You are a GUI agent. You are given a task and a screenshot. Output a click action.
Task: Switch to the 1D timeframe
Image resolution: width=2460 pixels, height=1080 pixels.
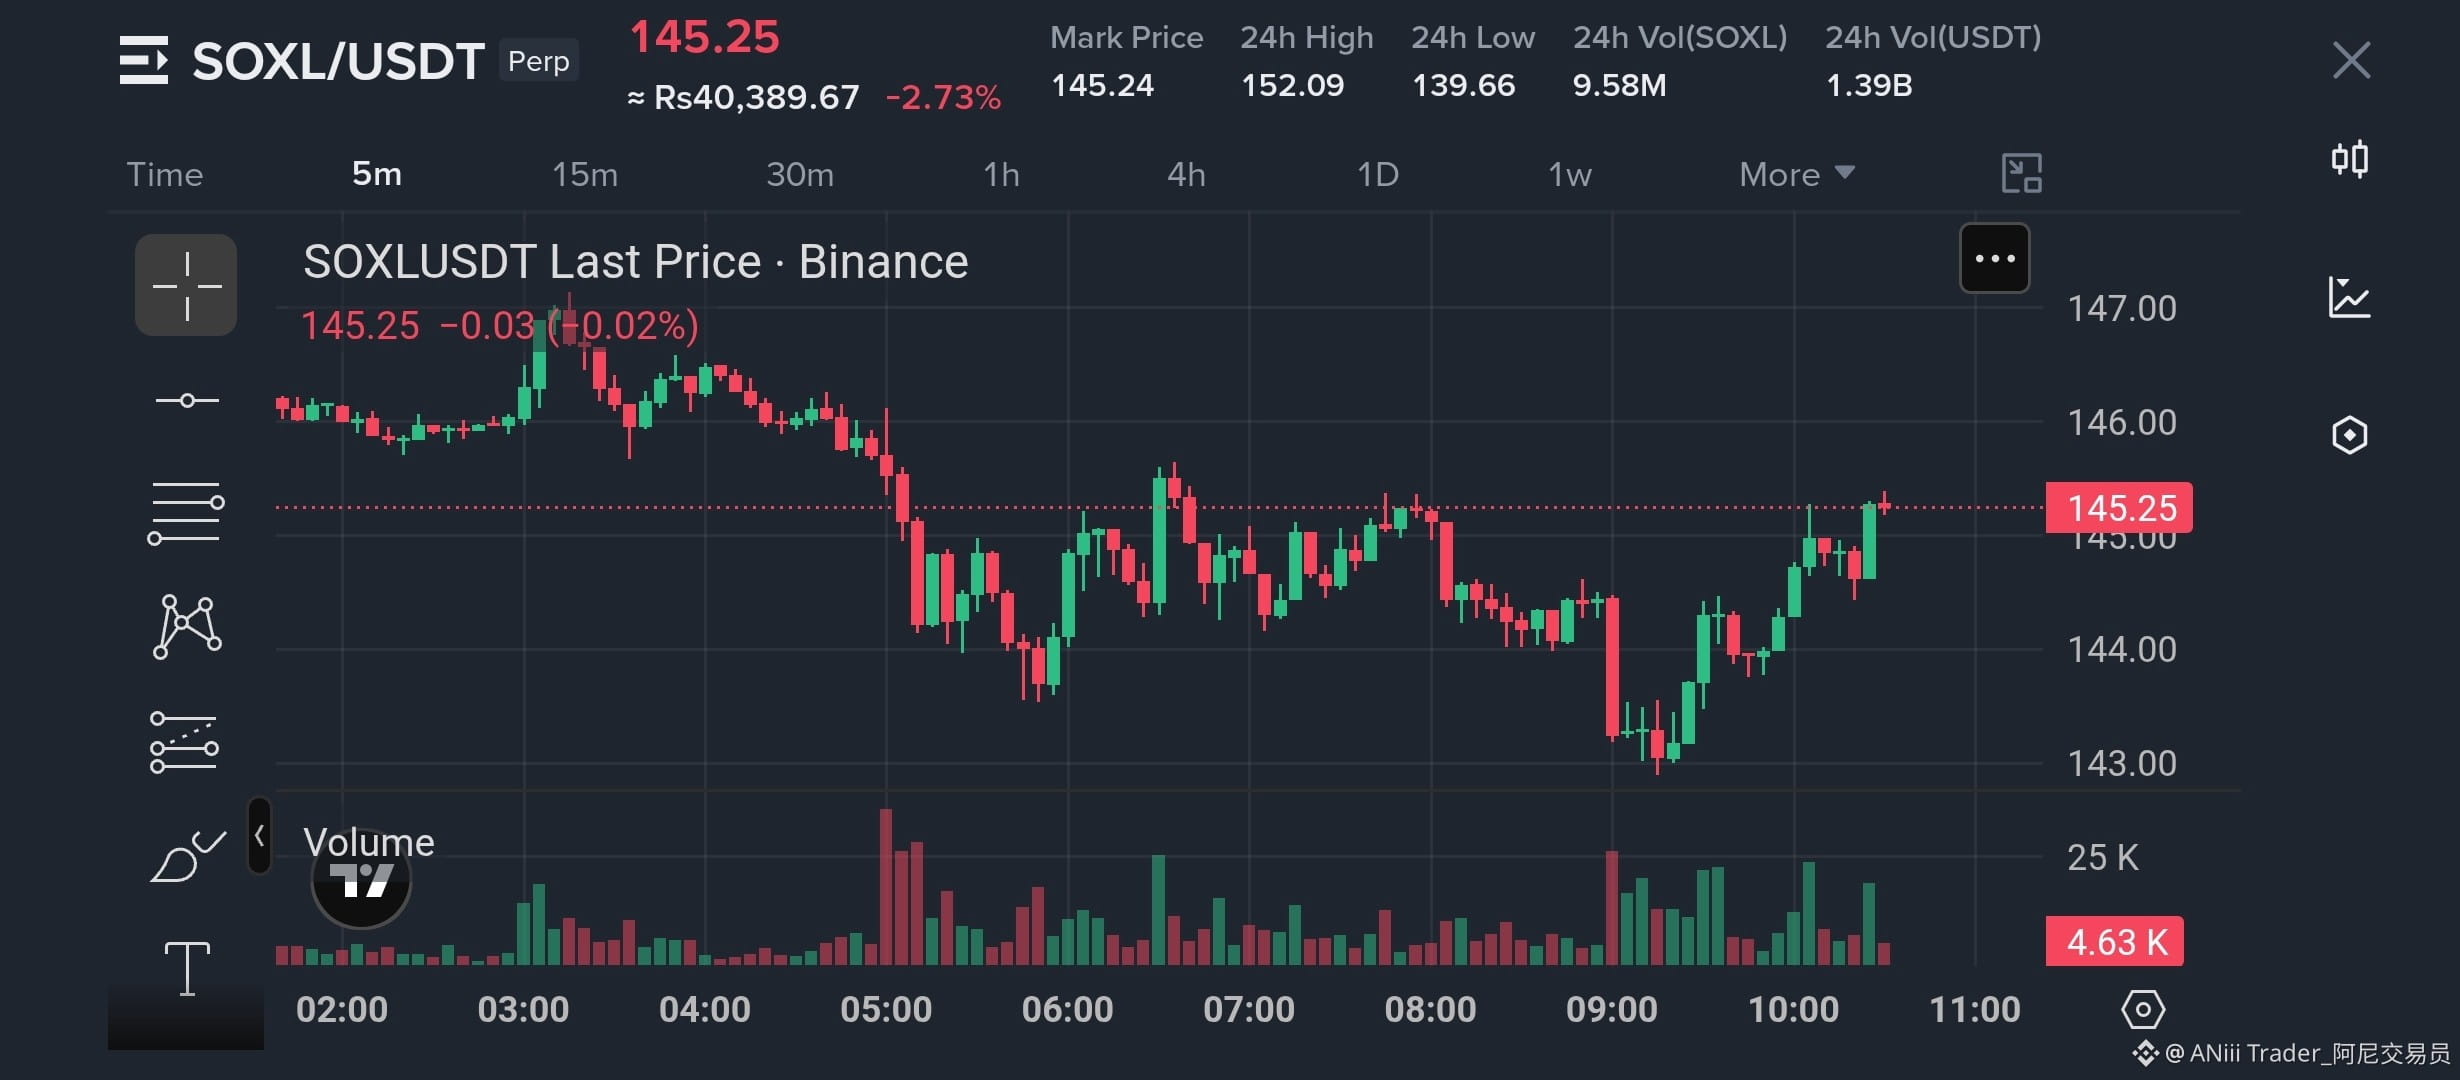[x=1377, y=174]
